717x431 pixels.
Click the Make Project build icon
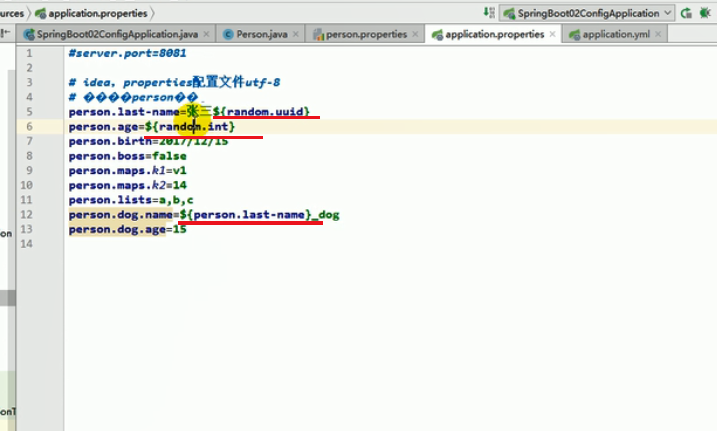point(489,13)
